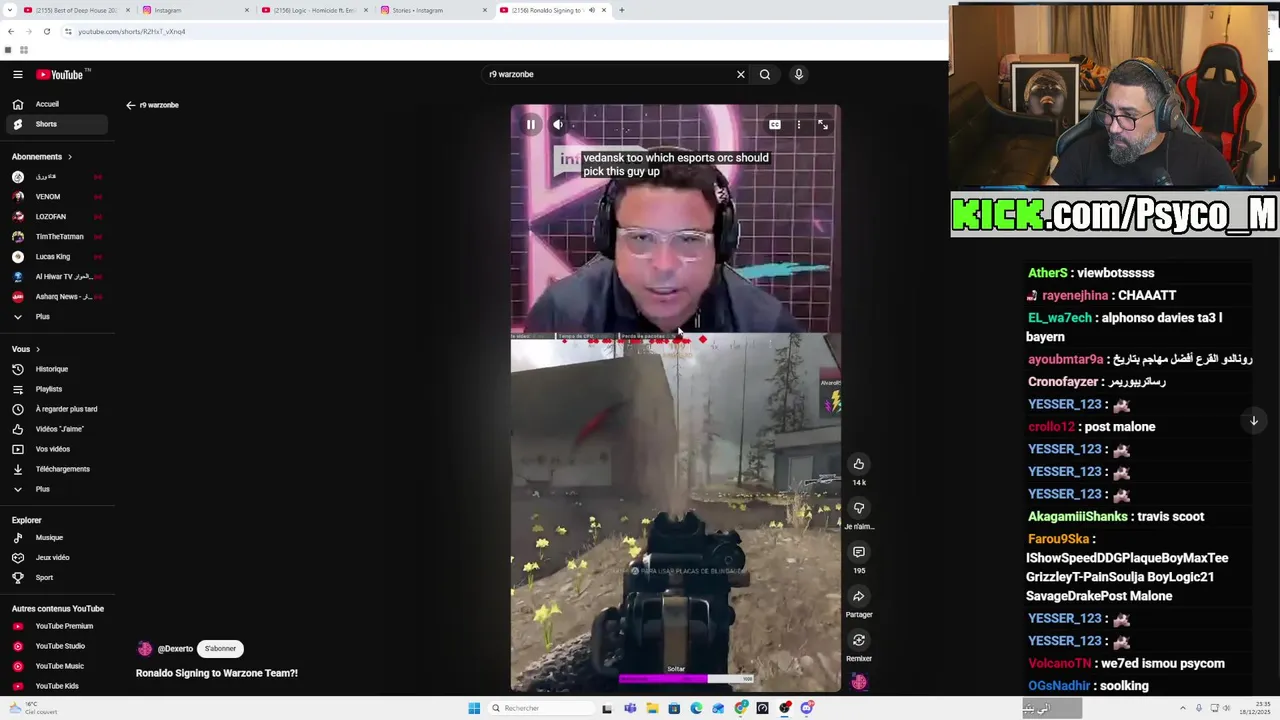Open the Windows Start menu

(x=474, y=708)
